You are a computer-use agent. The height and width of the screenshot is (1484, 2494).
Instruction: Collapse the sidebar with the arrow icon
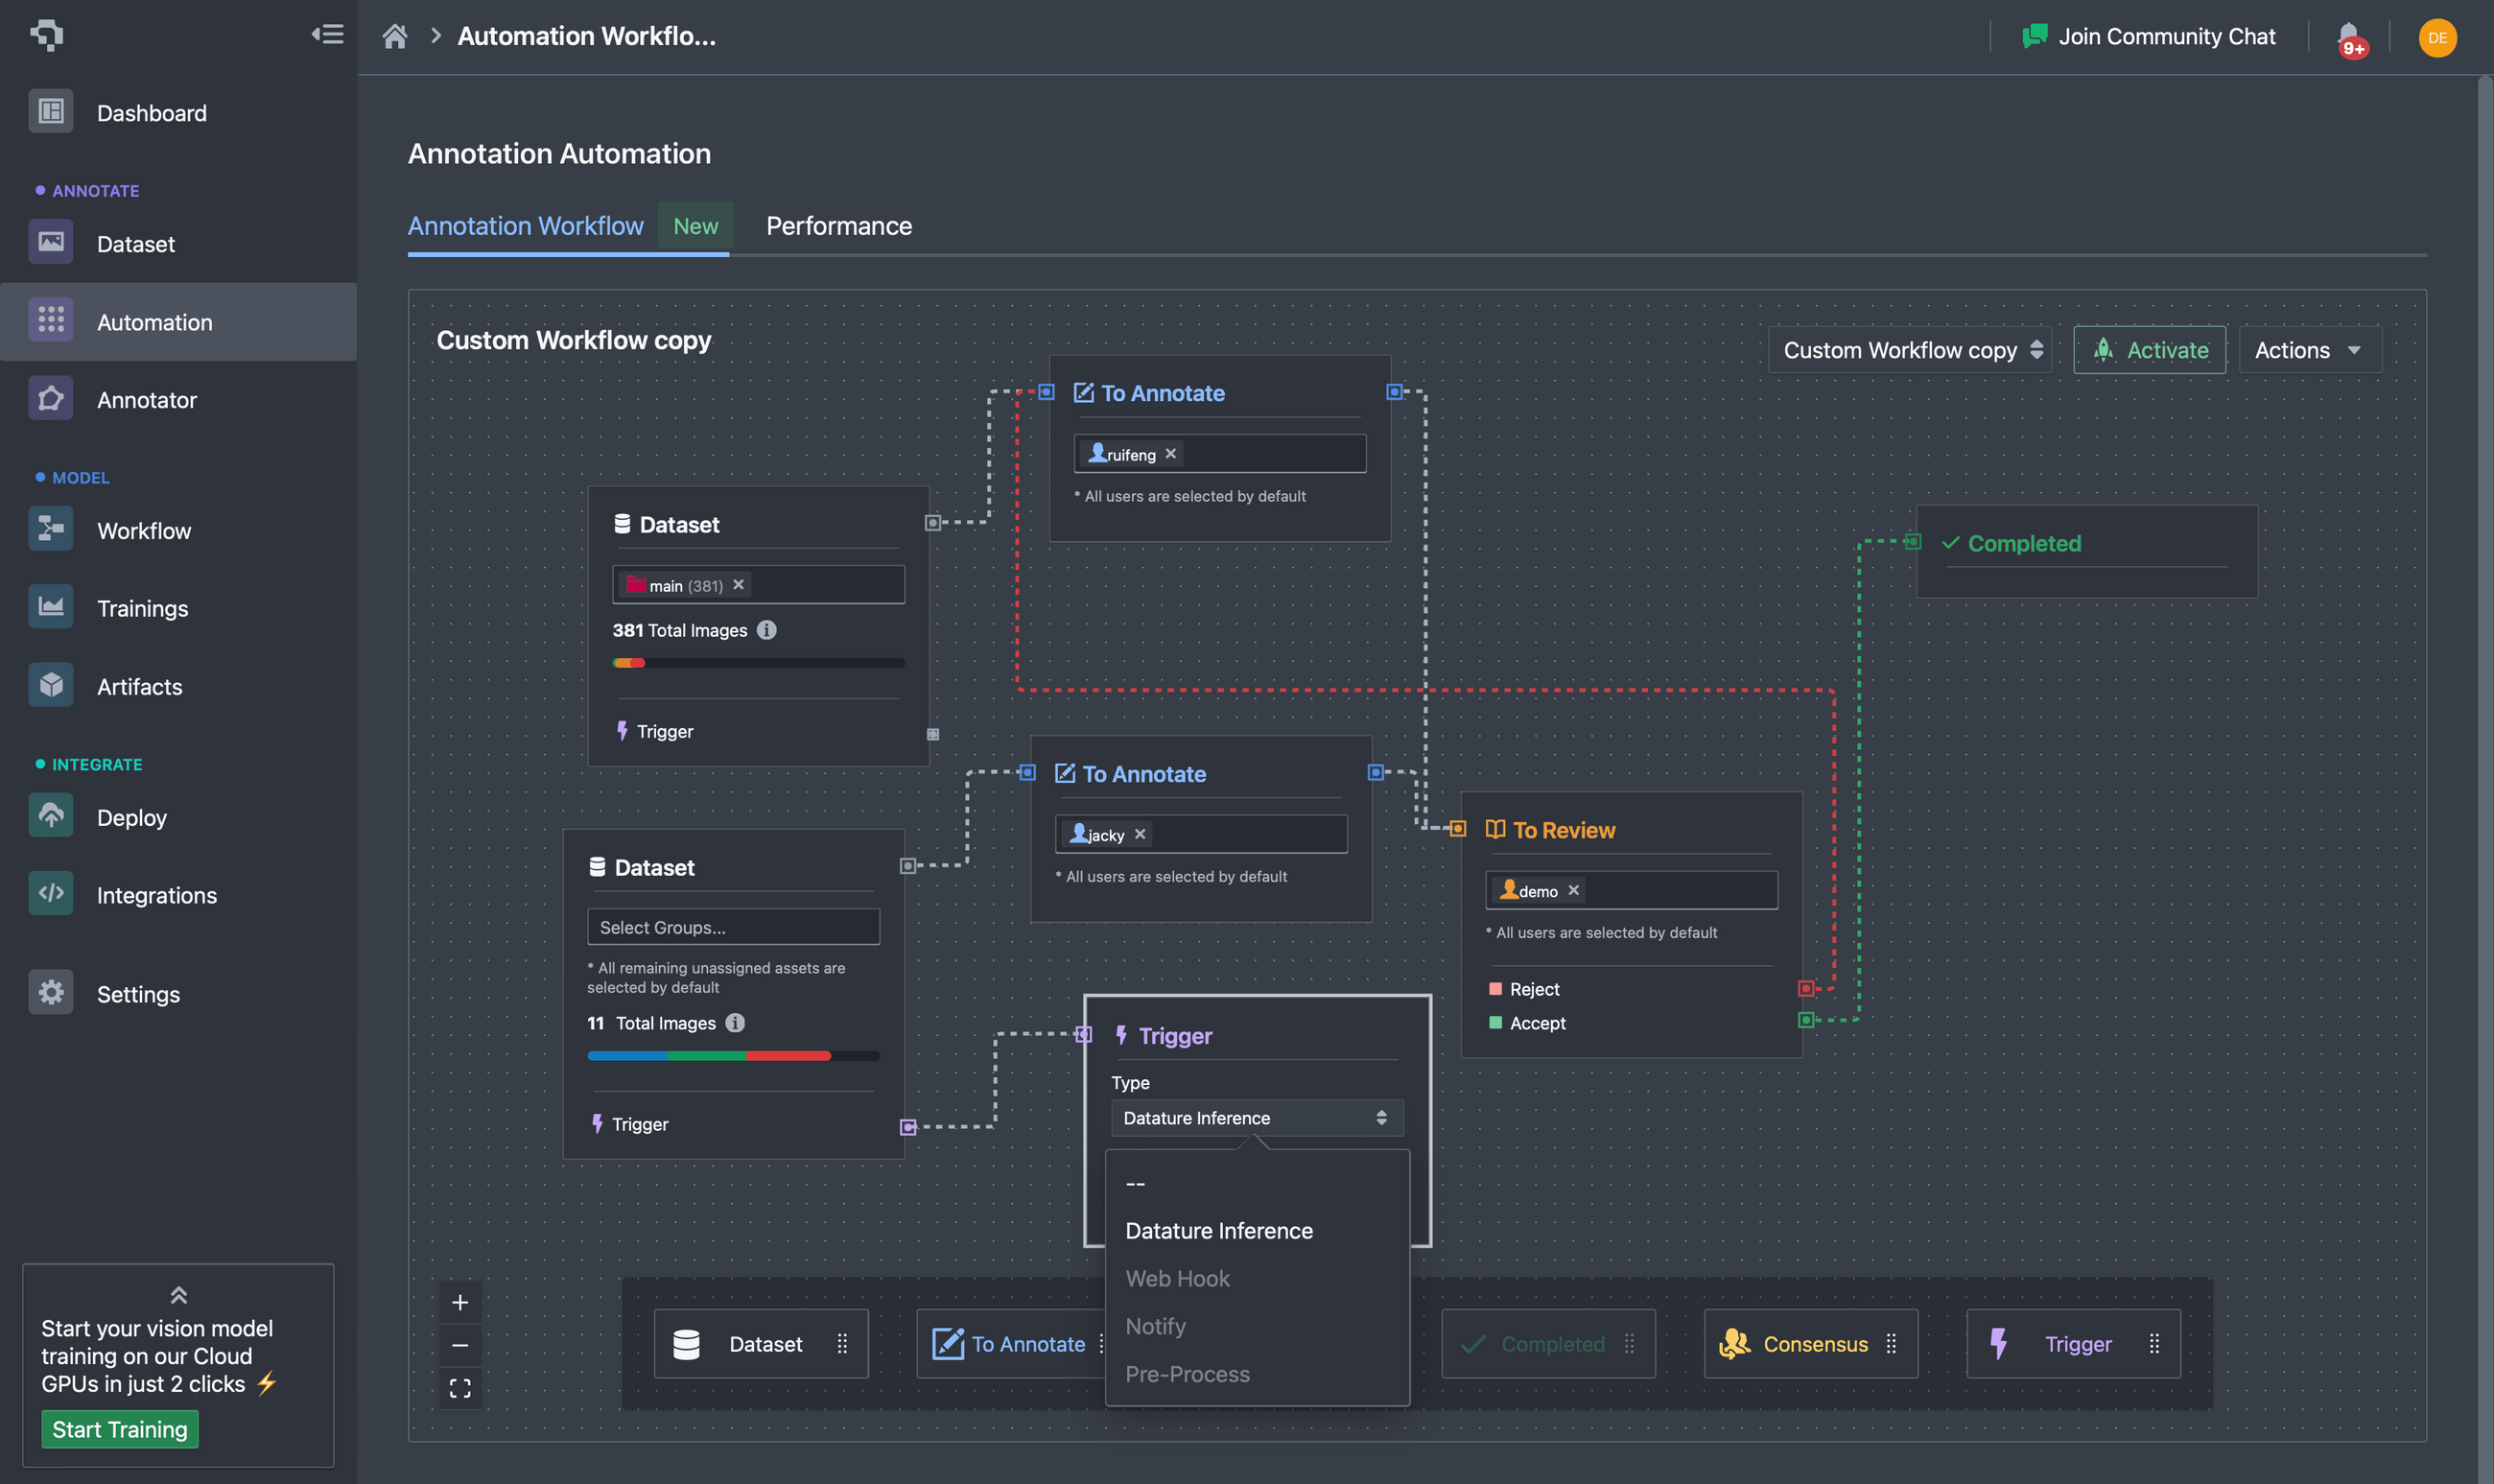[x=327, y=35]
